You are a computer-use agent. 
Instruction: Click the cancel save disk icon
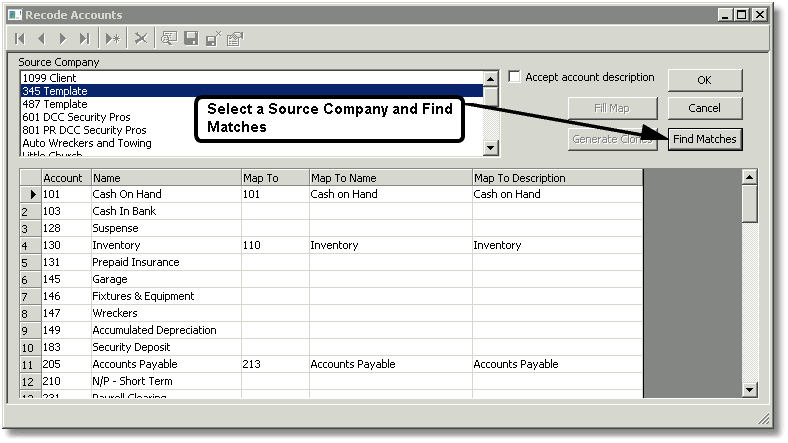(x=214, y=39)
